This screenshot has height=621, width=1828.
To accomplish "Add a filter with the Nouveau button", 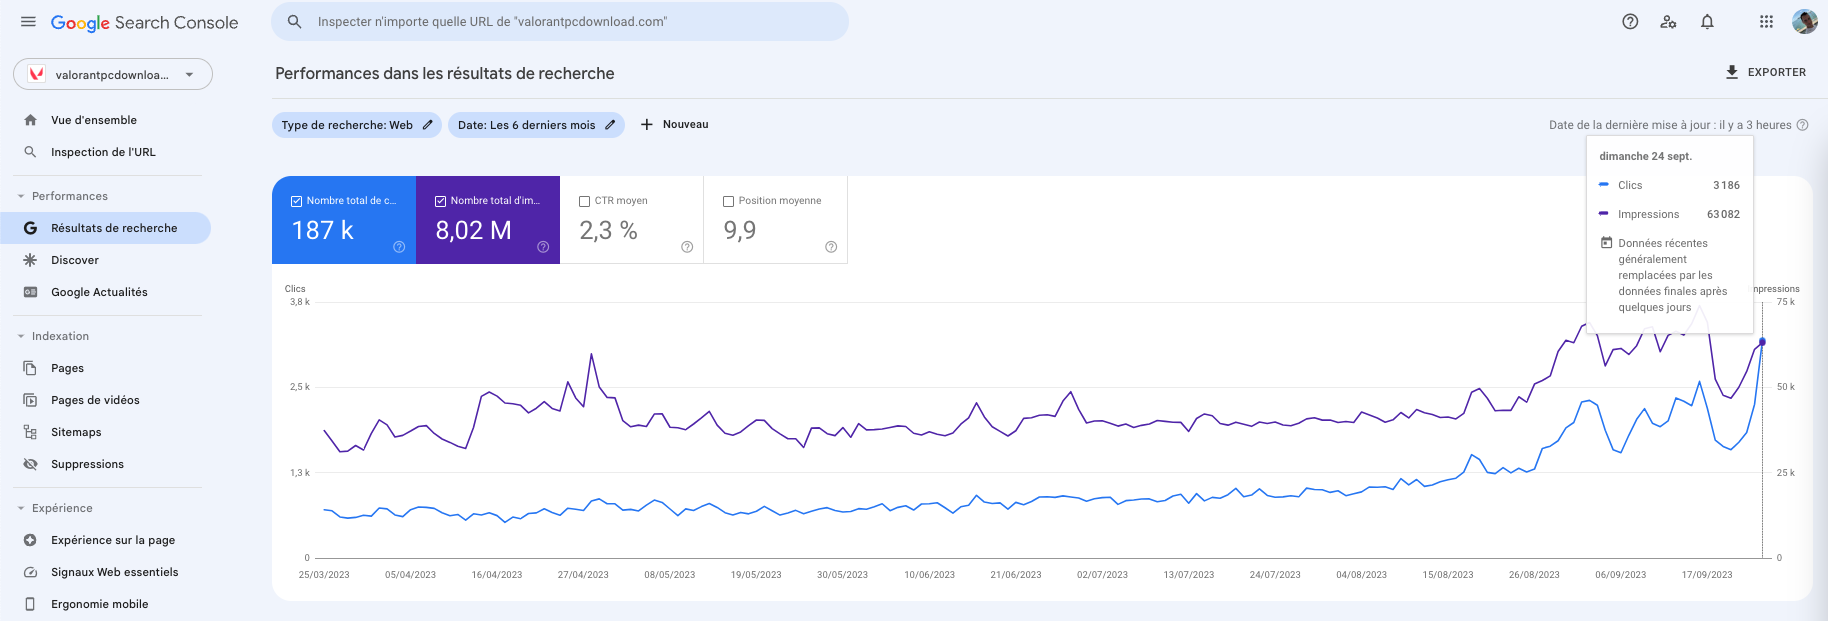I will point(674,125).
